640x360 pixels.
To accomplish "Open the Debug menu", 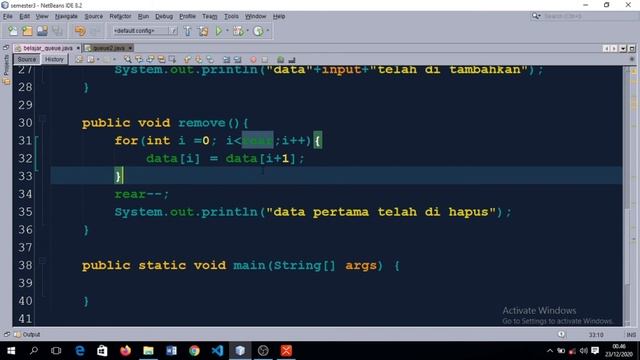I will [x=164, y=16].
